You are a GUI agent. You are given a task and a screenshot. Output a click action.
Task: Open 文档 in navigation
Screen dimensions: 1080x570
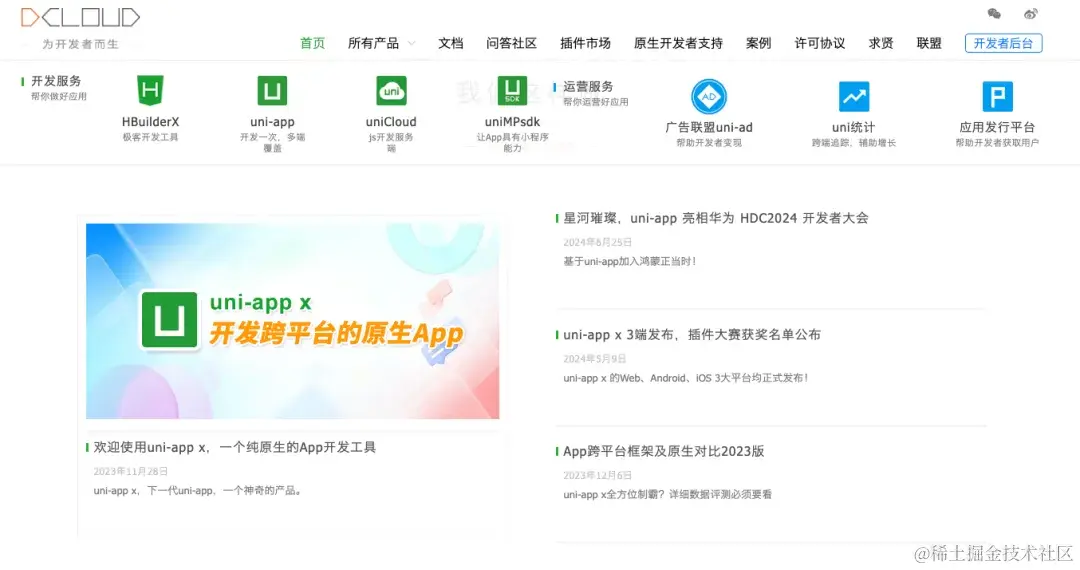pyautogui.click(x=450, y=43)
